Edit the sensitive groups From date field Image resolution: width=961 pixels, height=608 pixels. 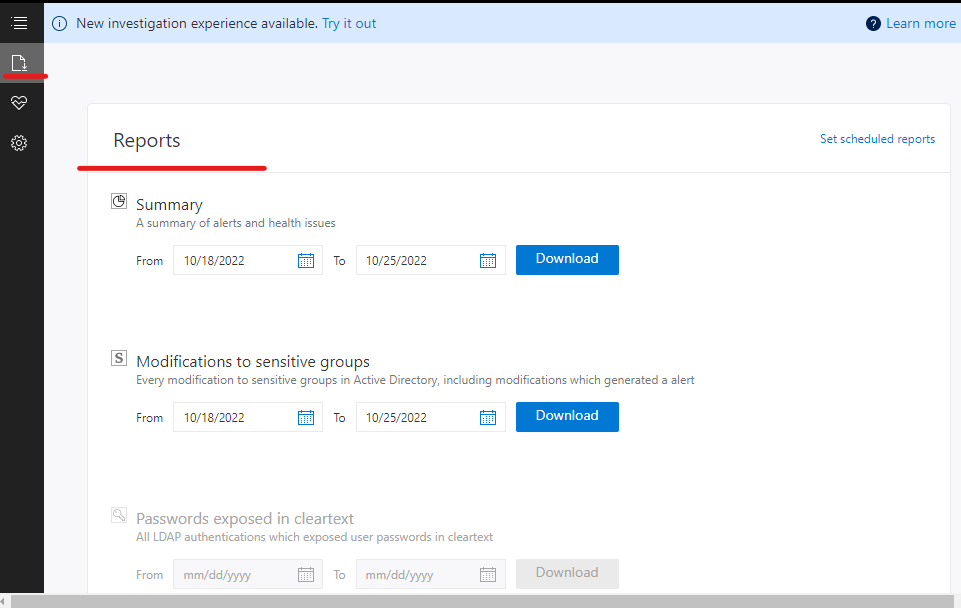pyautogui.click(x=248, y=417)
